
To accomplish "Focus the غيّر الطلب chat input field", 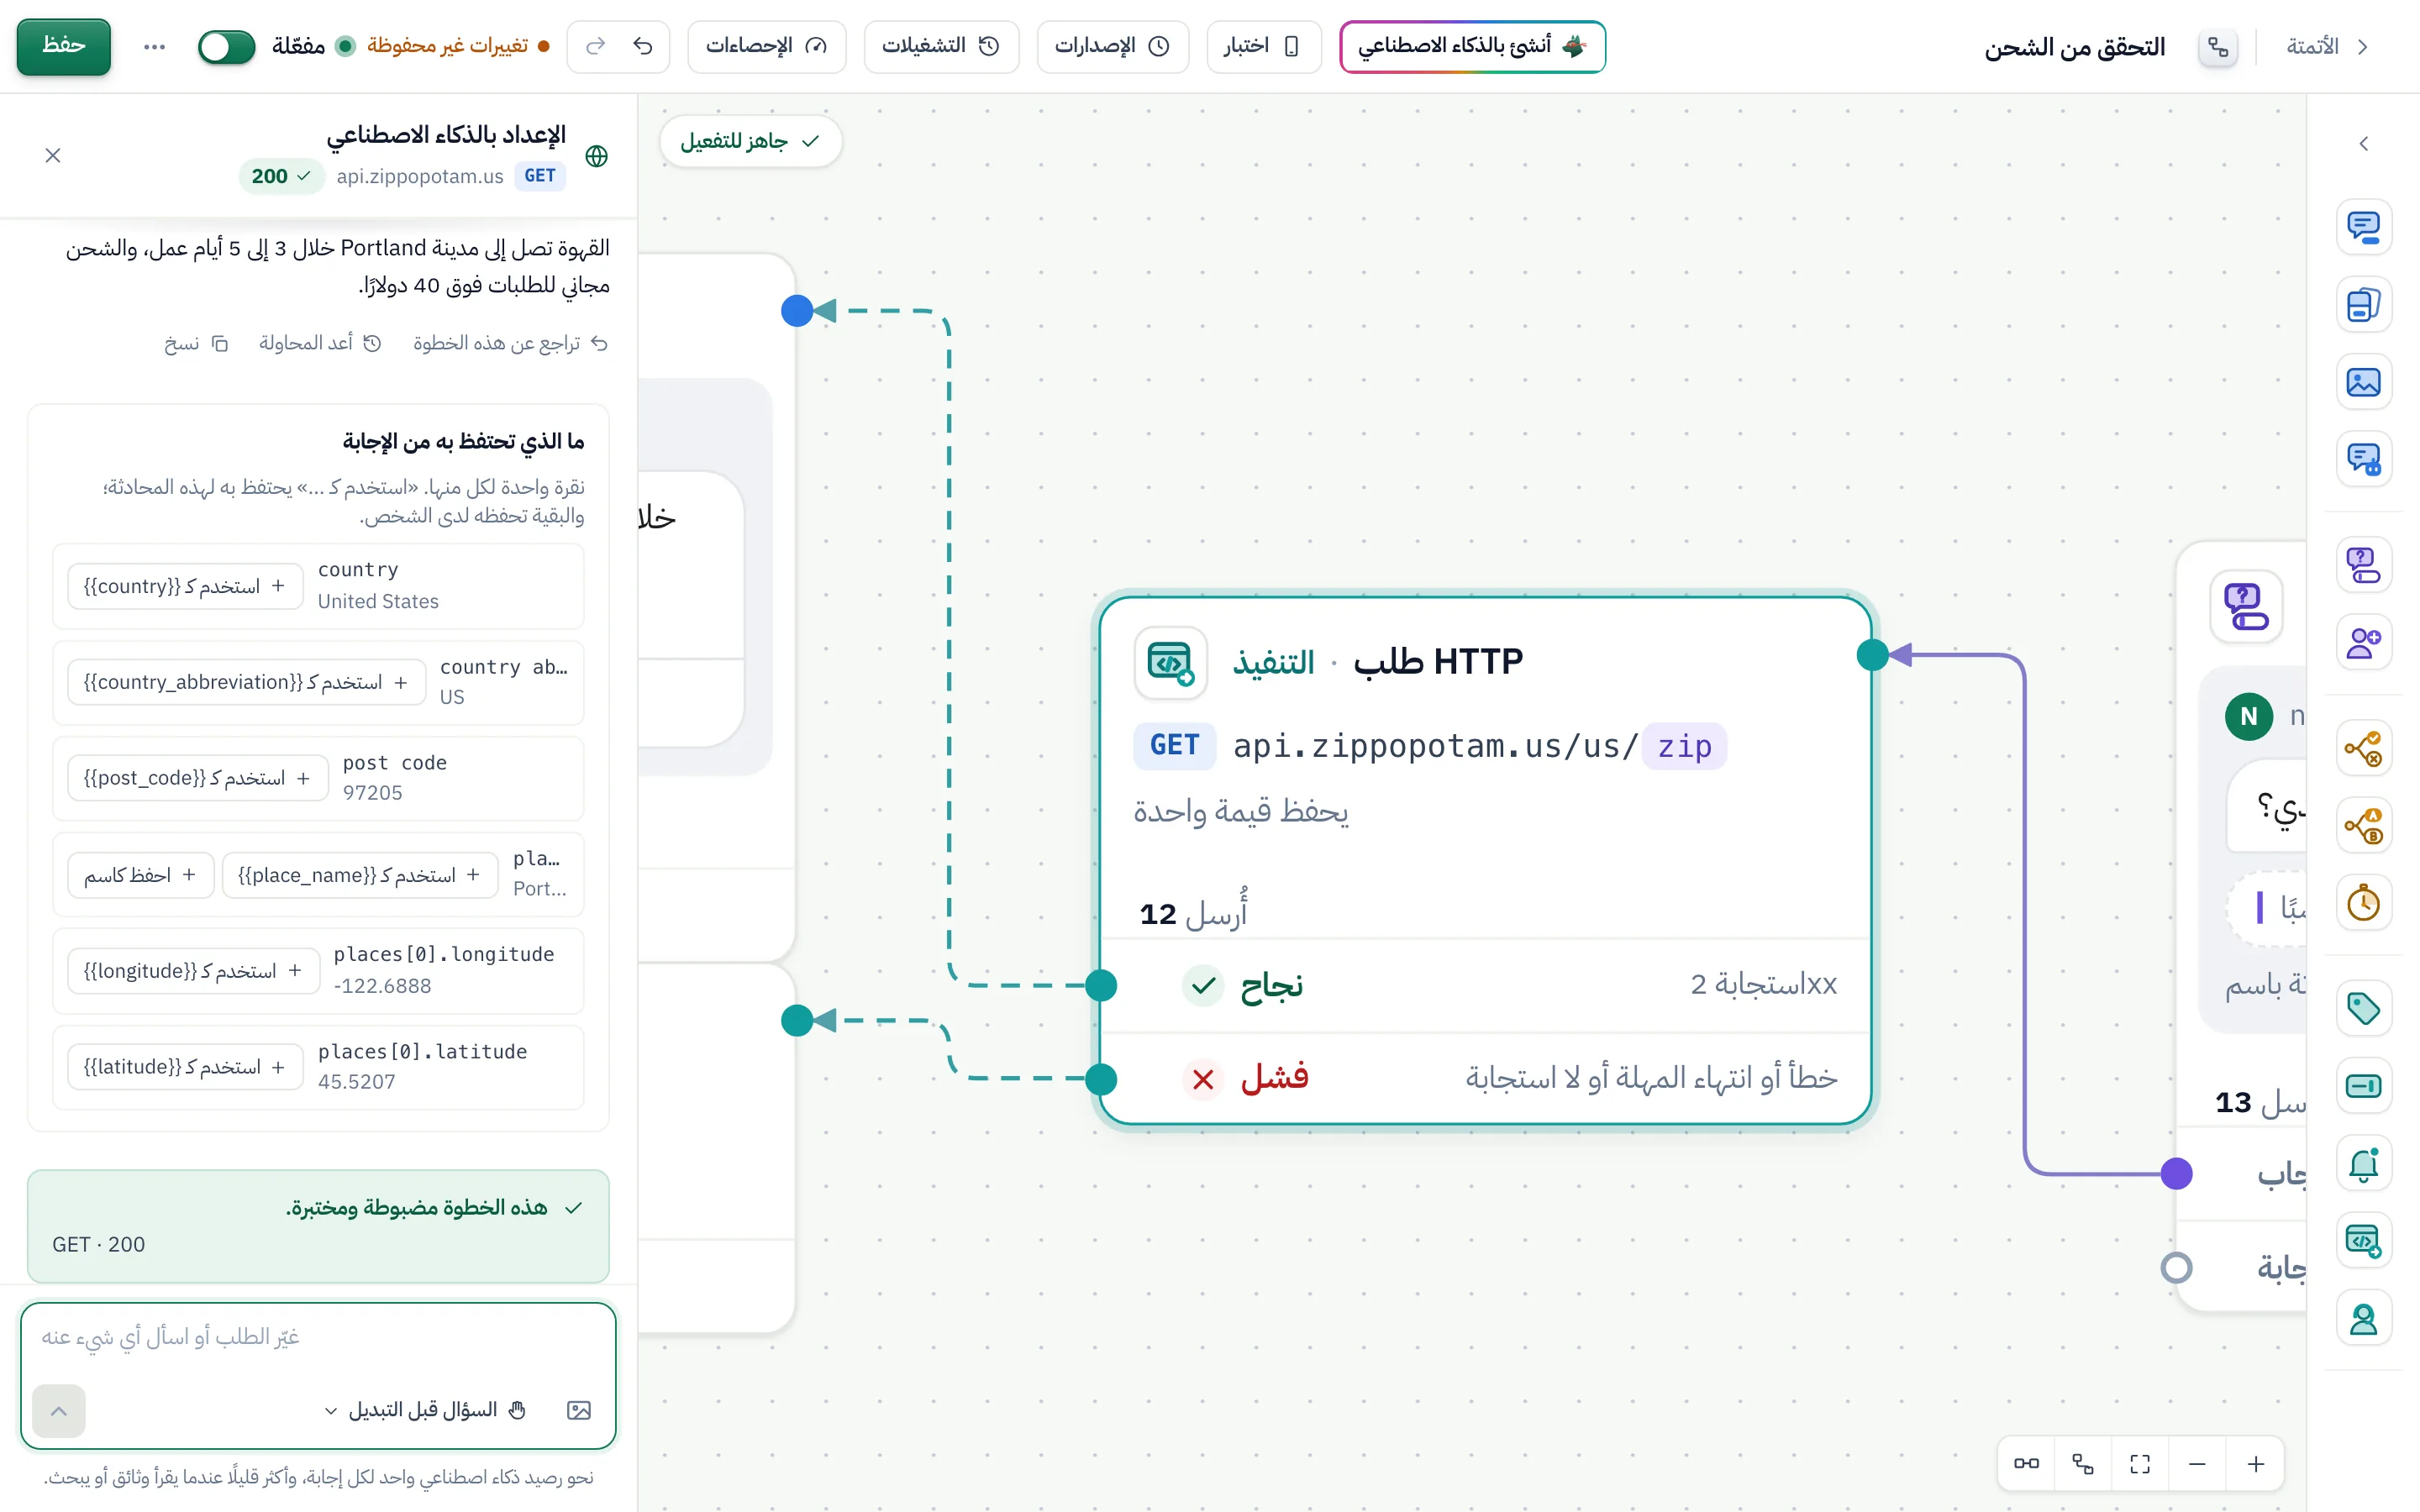I will (318, 1337).
